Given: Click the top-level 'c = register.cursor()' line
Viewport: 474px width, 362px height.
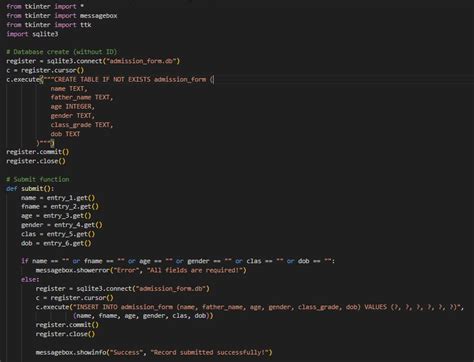Looking at the screenshot, I should click(45, 70).
